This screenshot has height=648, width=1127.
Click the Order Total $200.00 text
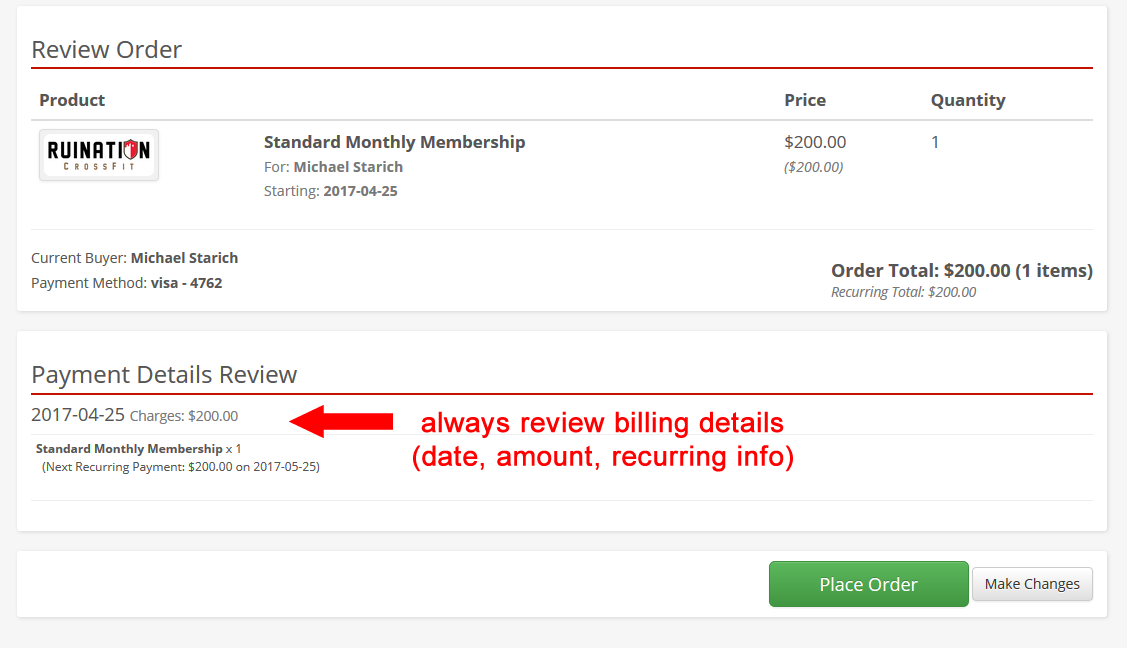961,271
